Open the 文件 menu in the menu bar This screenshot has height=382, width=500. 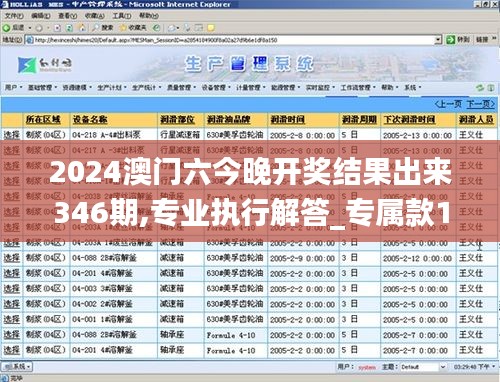tap(14, 16)
